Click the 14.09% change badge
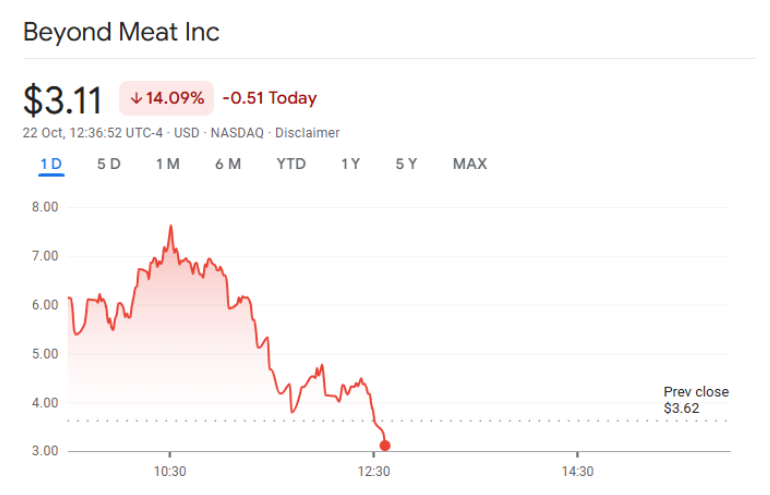This screenshot has width=770, height=495. (167, 98)
